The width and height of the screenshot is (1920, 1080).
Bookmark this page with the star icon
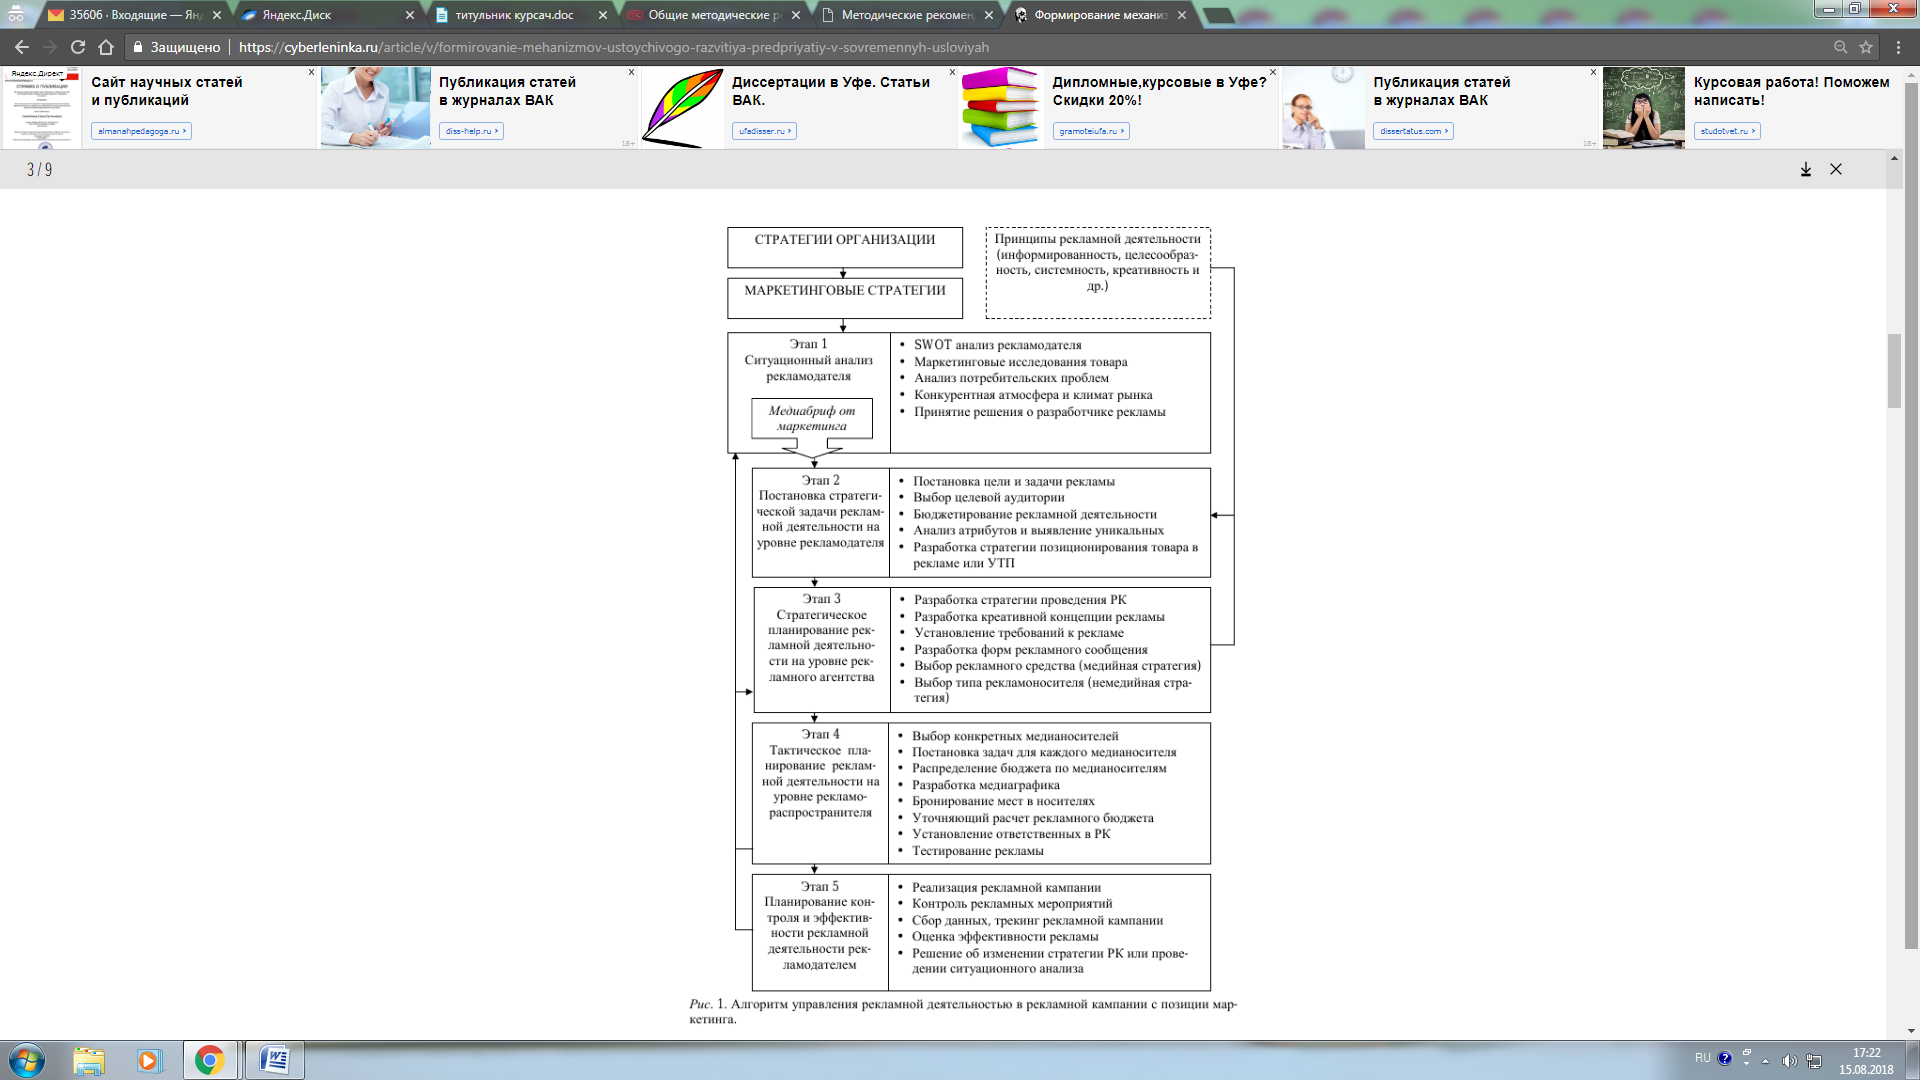coord(1866,47)
